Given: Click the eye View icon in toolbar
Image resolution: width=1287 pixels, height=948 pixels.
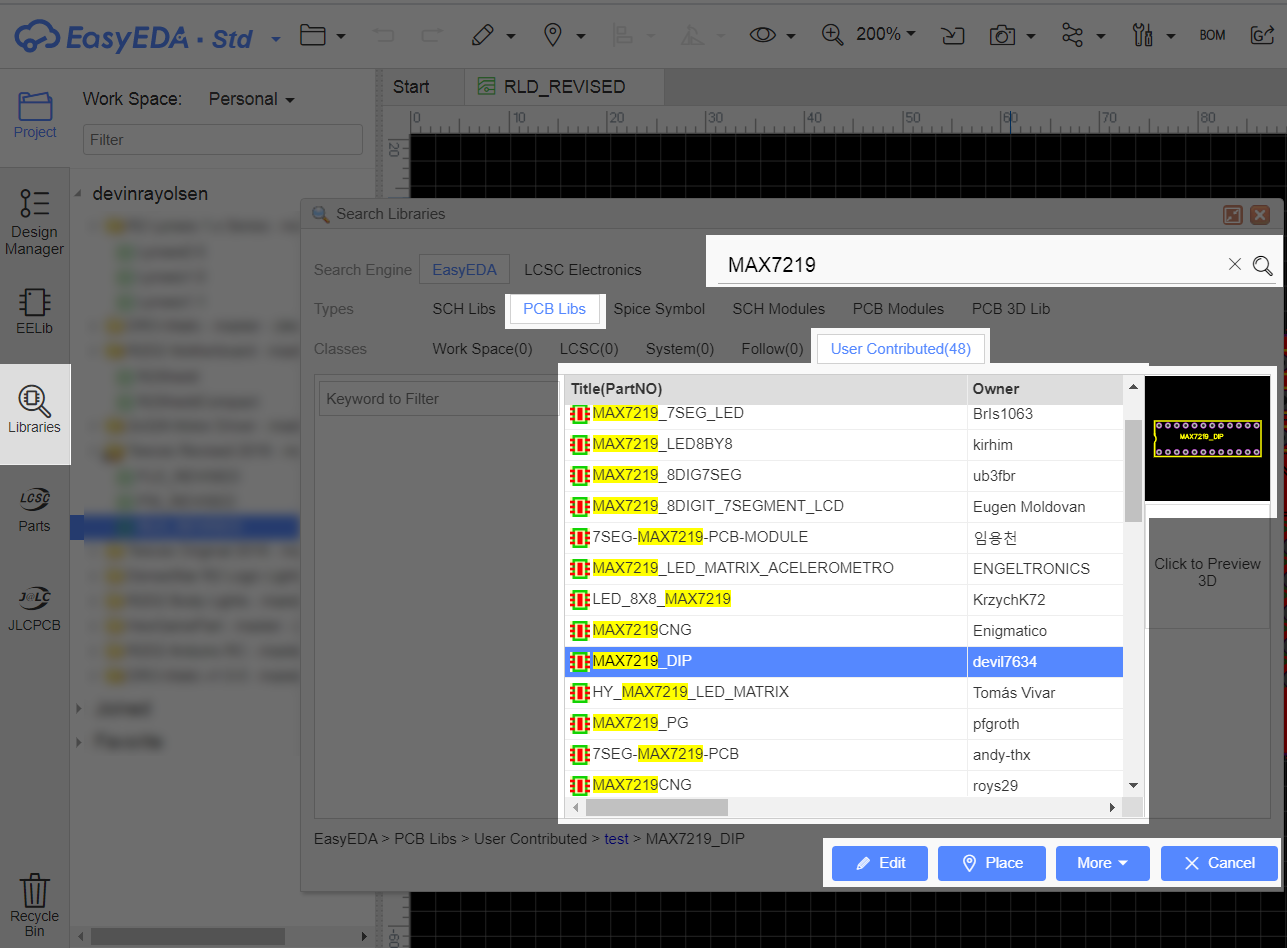Looking at the screenshot, I should coord(763,35).
